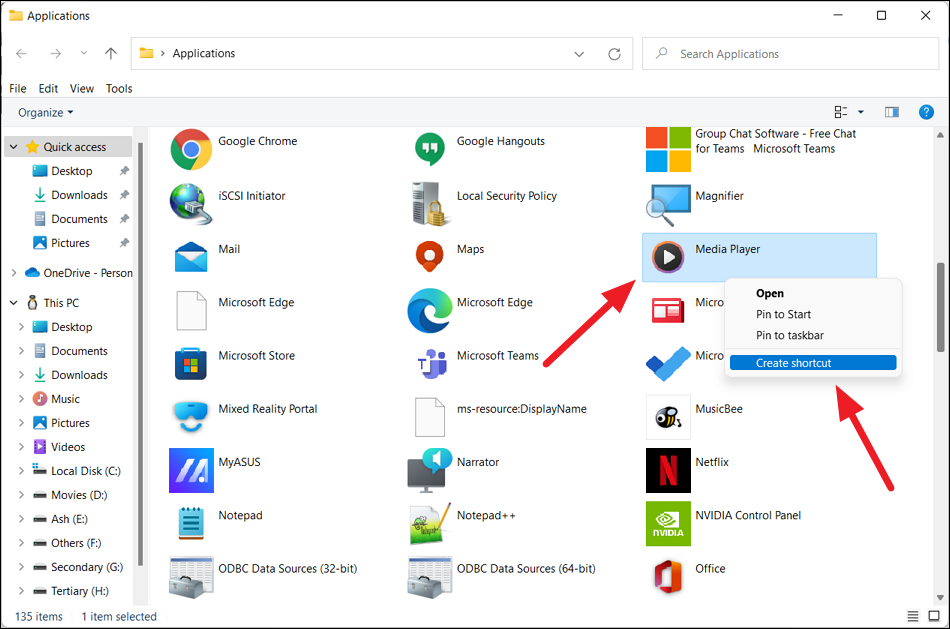This screenshot has width=950, height=629.
Task: Click the Search Applications field
Action: [800, 54]
